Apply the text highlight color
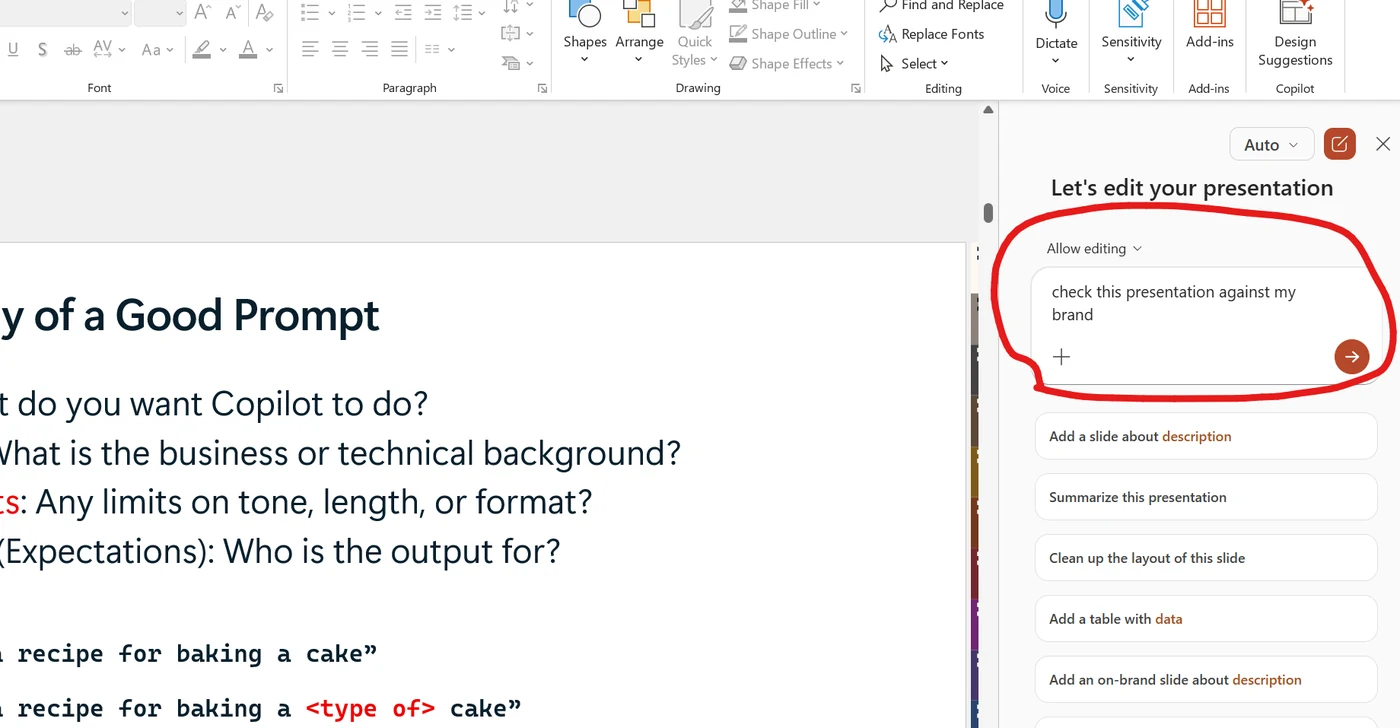This screenshot has height=728, width=1400. pyautogui.click(x=203, y=49)
